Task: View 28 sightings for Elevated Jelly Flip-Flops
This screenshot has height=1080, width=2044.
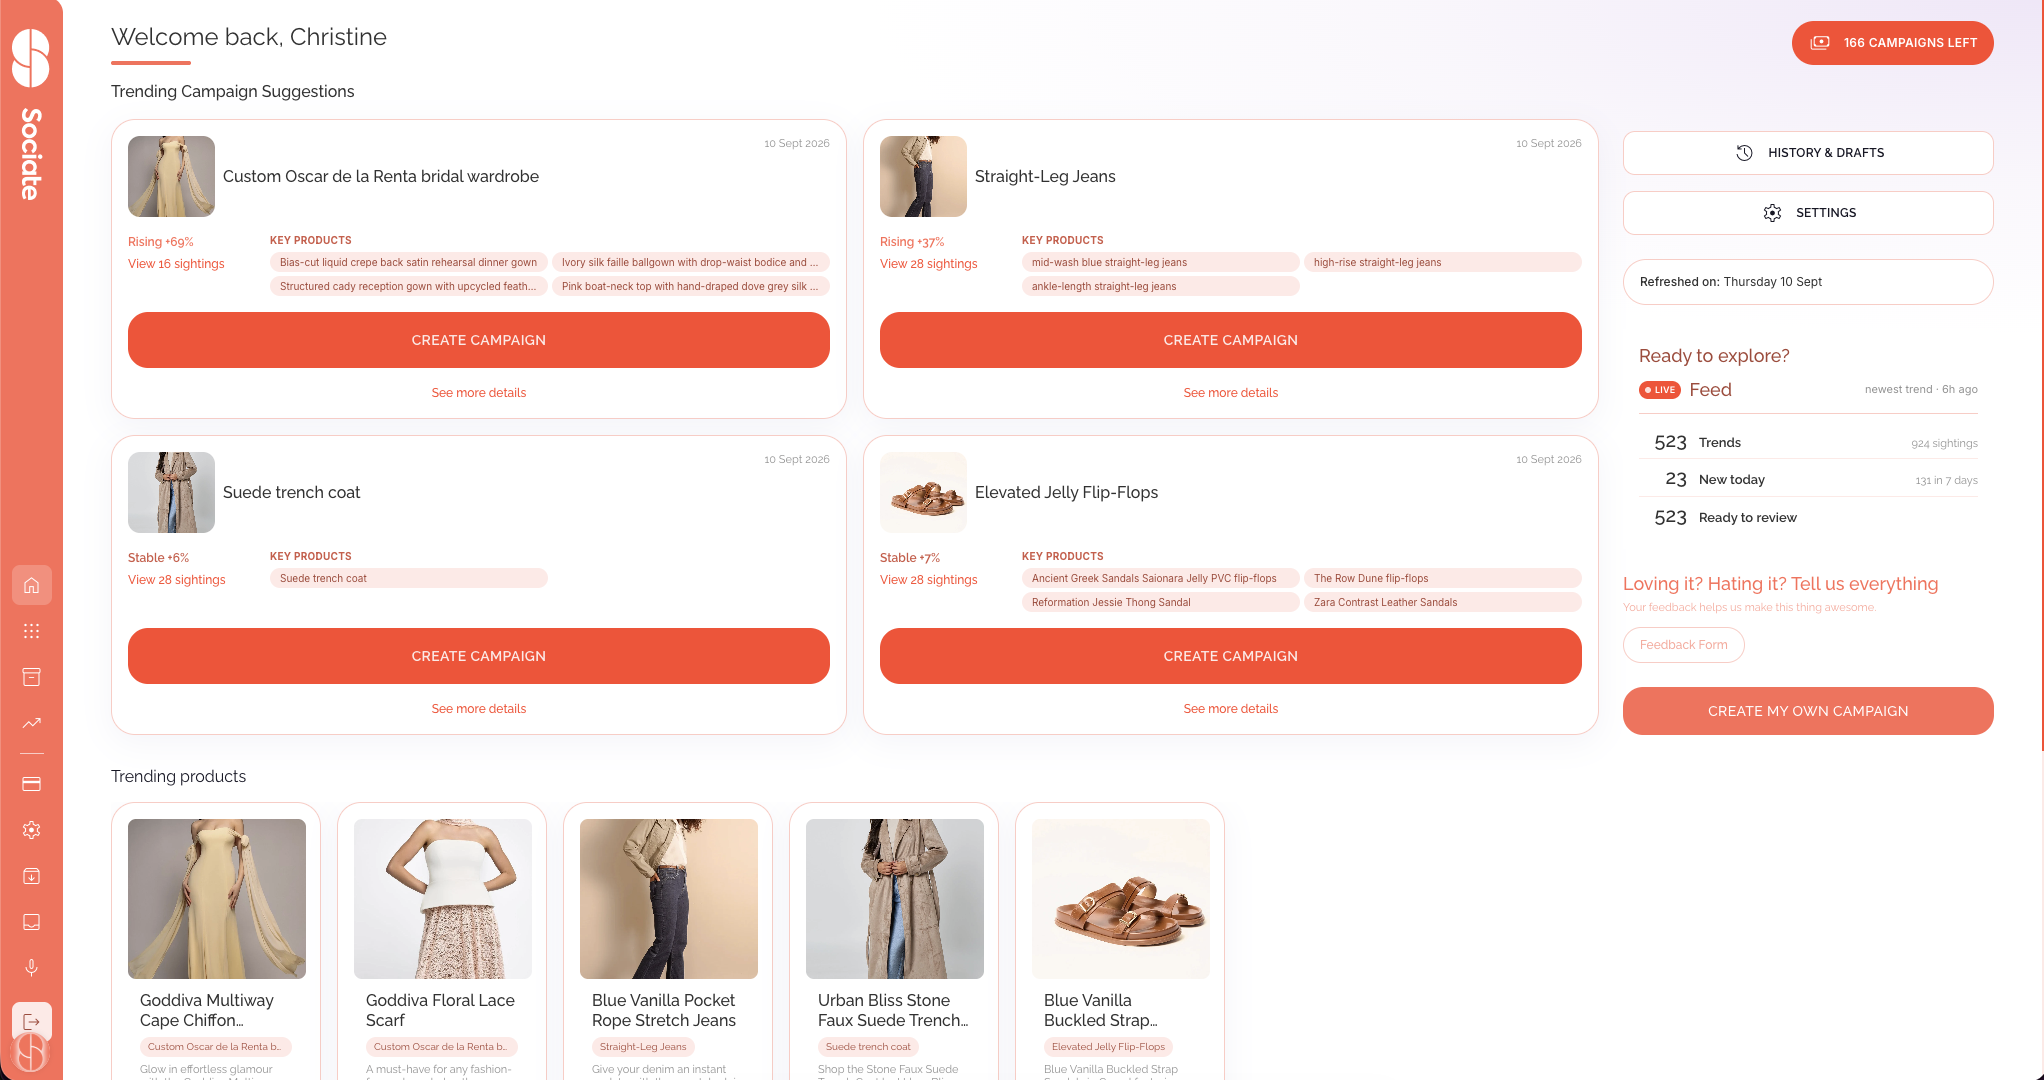Action: (x=928, y=580)
